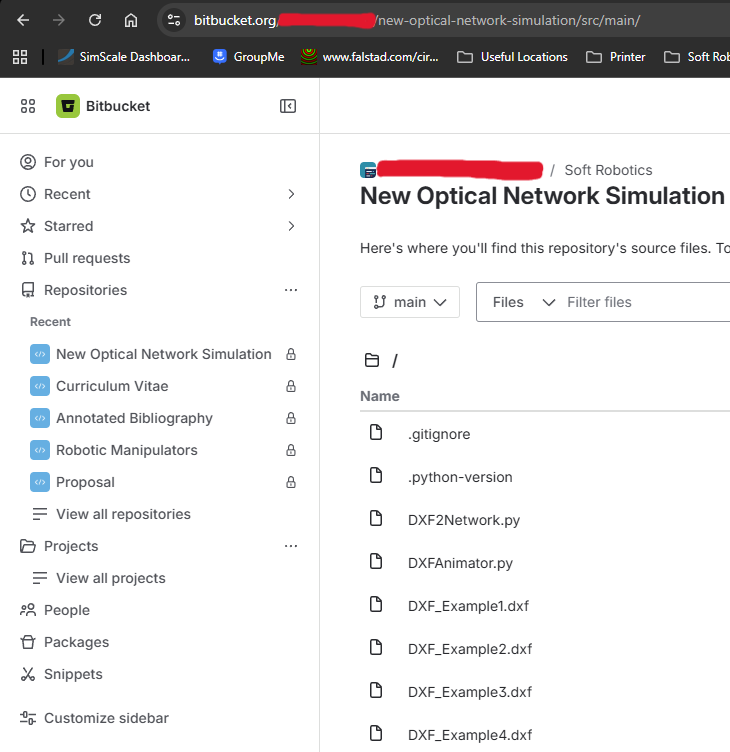Open DXF2Network.py file
Image resolution: width=730 pixels, height=752 pixels.
464,520
